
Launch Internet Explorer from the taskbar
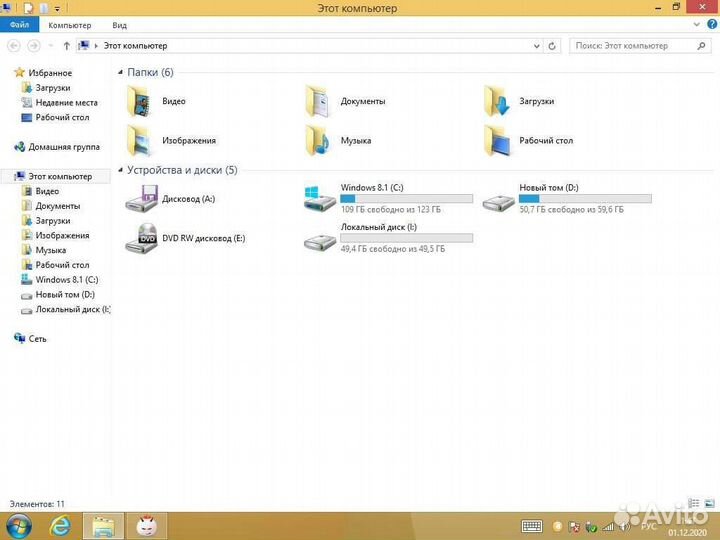coord(60,525)
